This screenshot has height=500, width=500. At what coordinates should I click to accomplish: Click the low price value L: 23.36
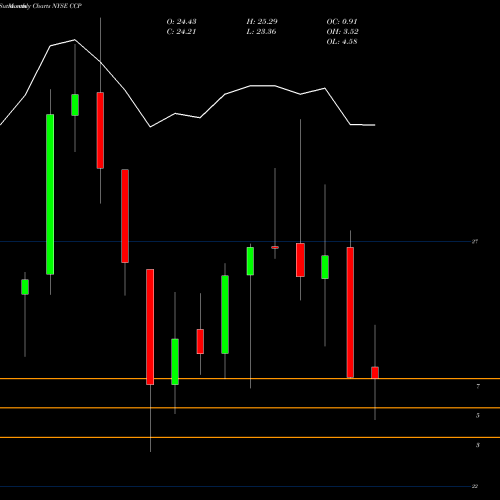261,32
